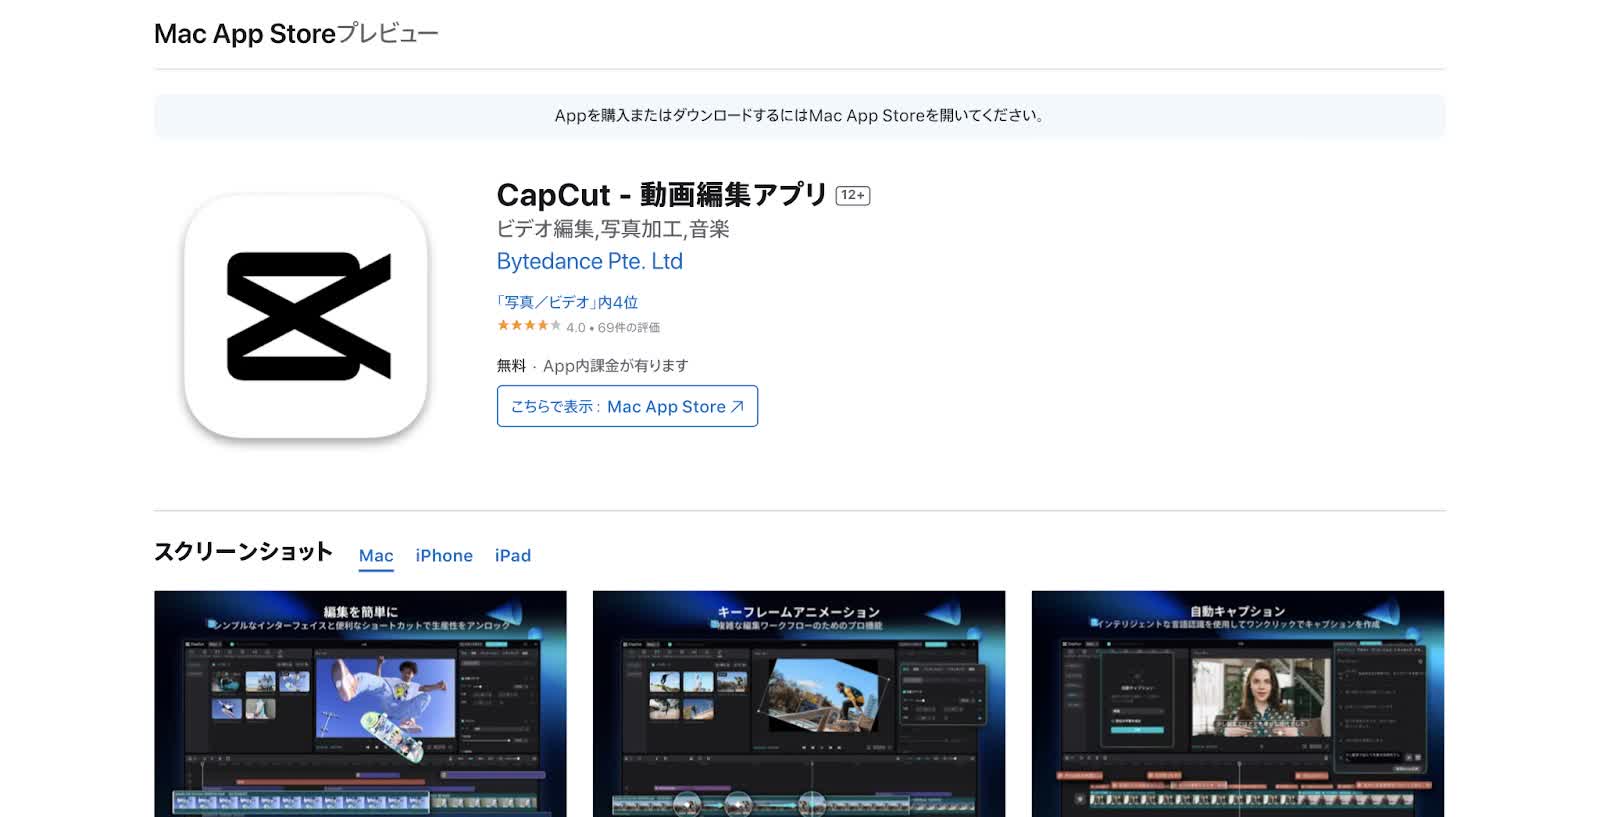This screenshot has width=1600, height=817.
Task: Click the CapCut app icon
Action: coord(306,316)
